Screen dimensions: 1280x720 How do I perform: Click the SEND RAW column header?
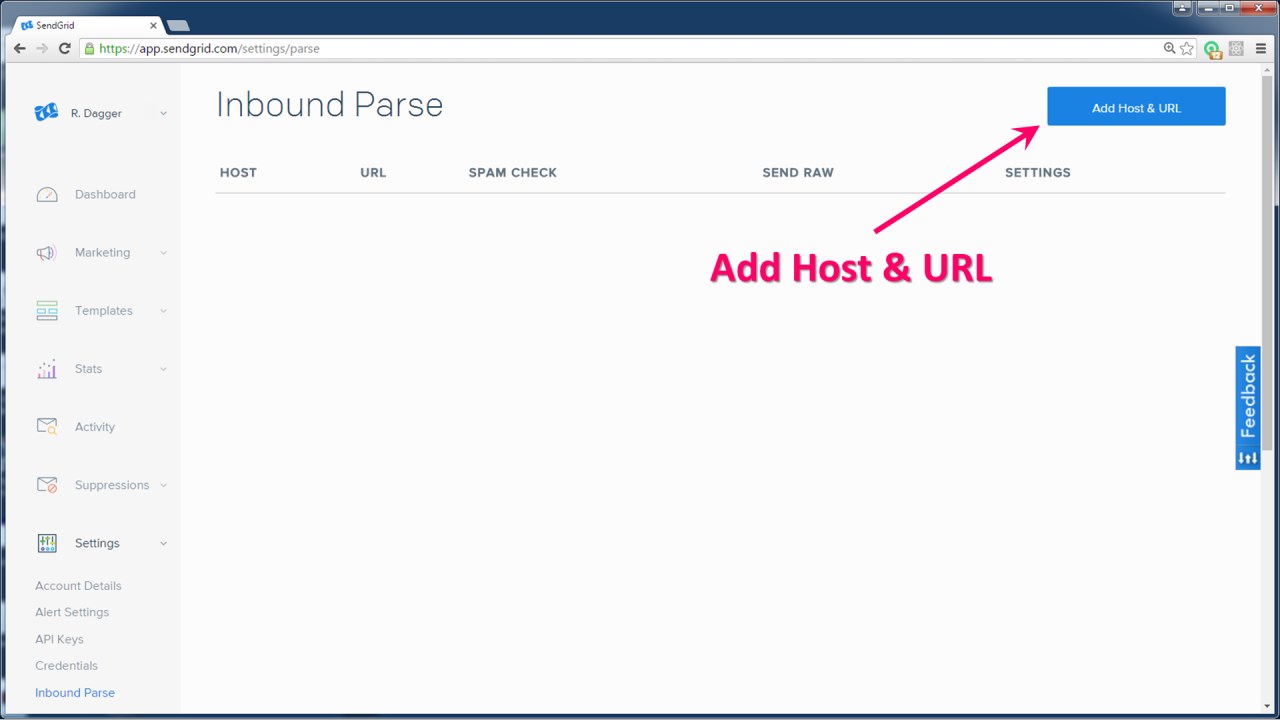tap(798, 172)
